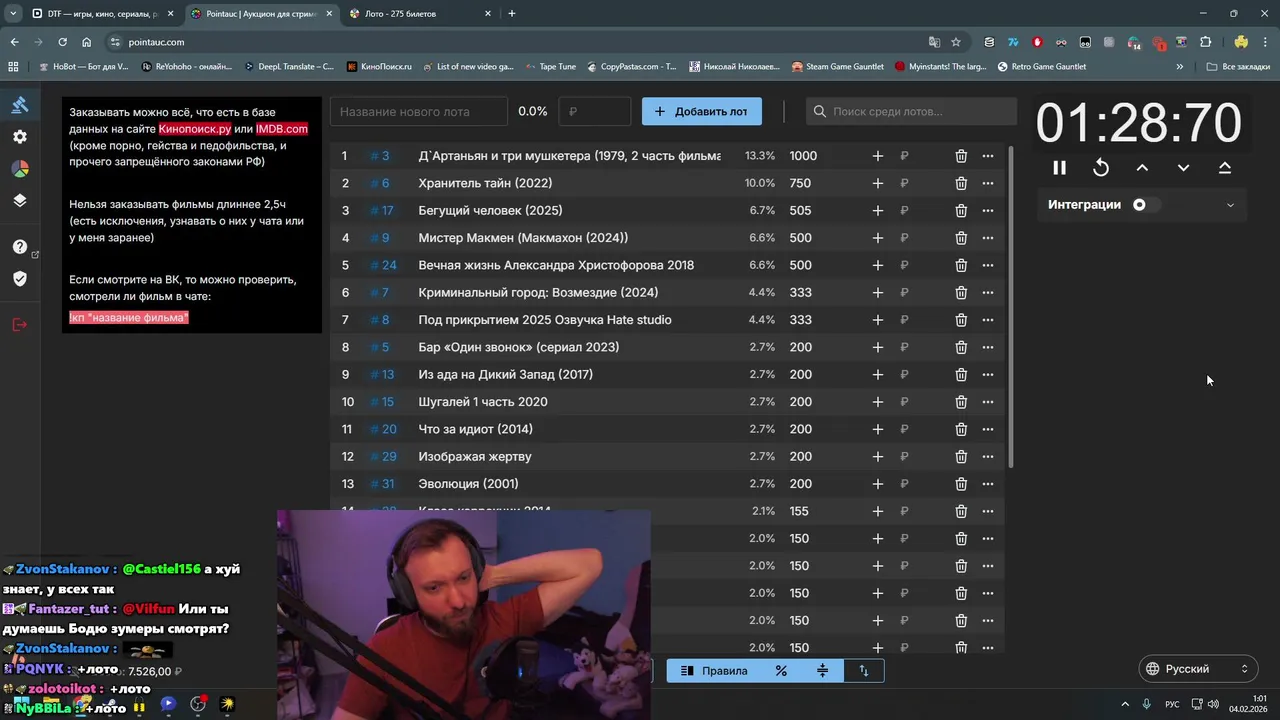Open the Правила button in bottom toolbar
The width and height of the screenshot is (1280, 720).
pyautogui.click(x=714, y=671)
